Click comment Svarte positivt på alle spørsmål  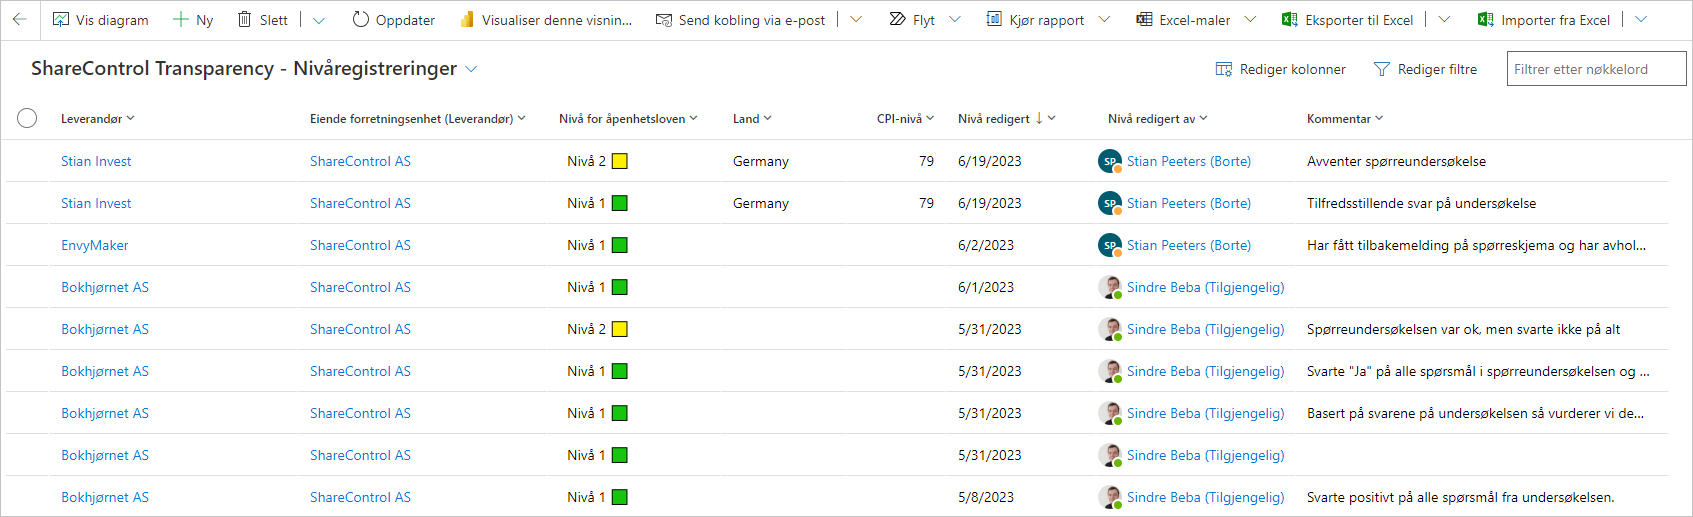(x=1460, y=497)
